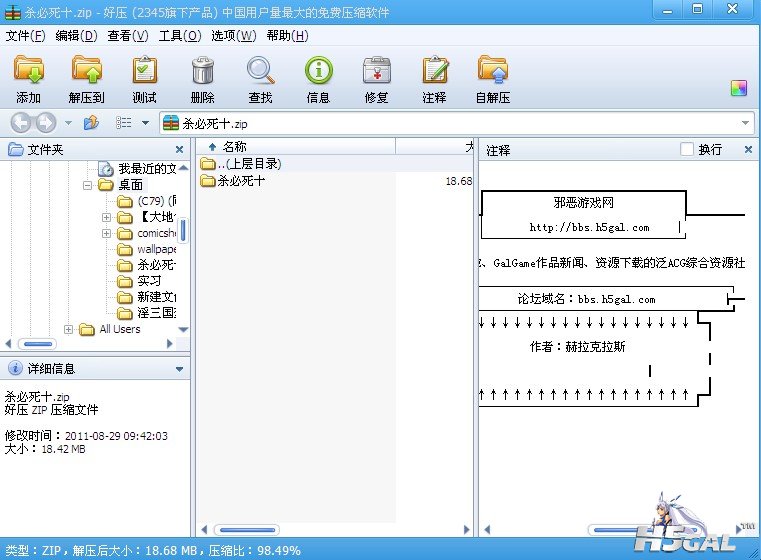Expand the All Users tree node
Viewport: 761px width, 560px height.
click(69, 329)
